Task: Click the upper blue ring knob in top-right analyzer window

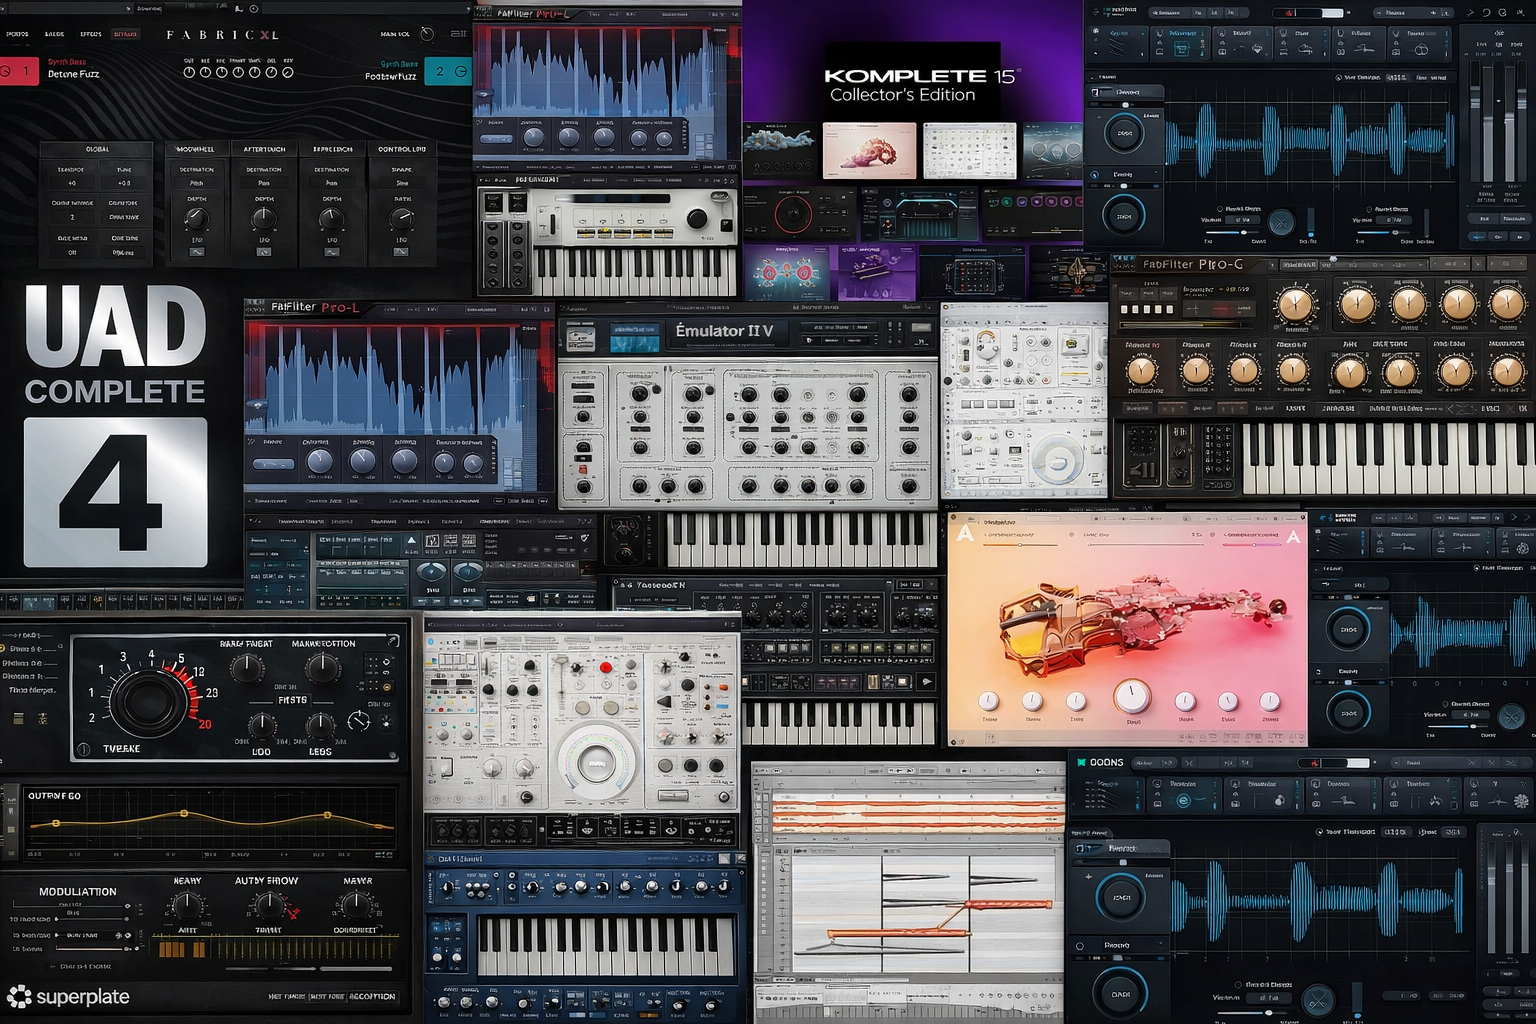Action: pyautogui.click(x=1124, y=132)
